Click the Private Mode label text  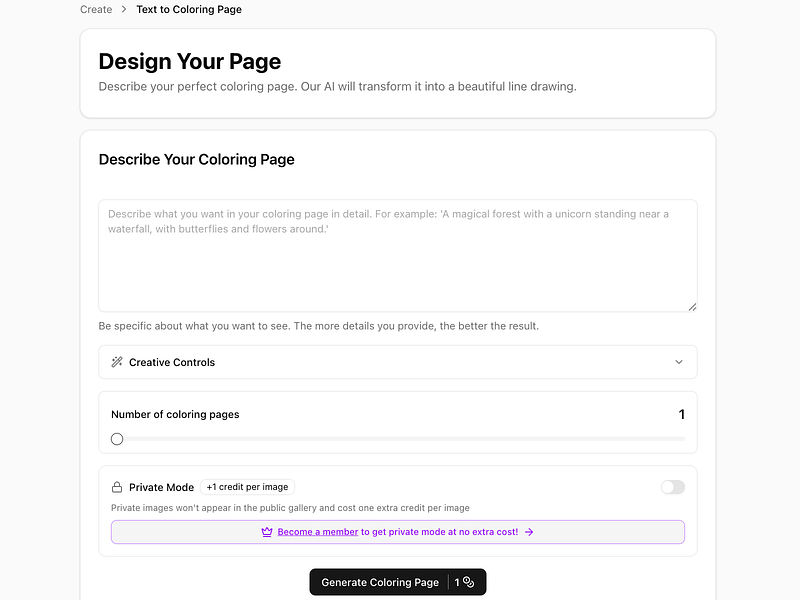161,487
